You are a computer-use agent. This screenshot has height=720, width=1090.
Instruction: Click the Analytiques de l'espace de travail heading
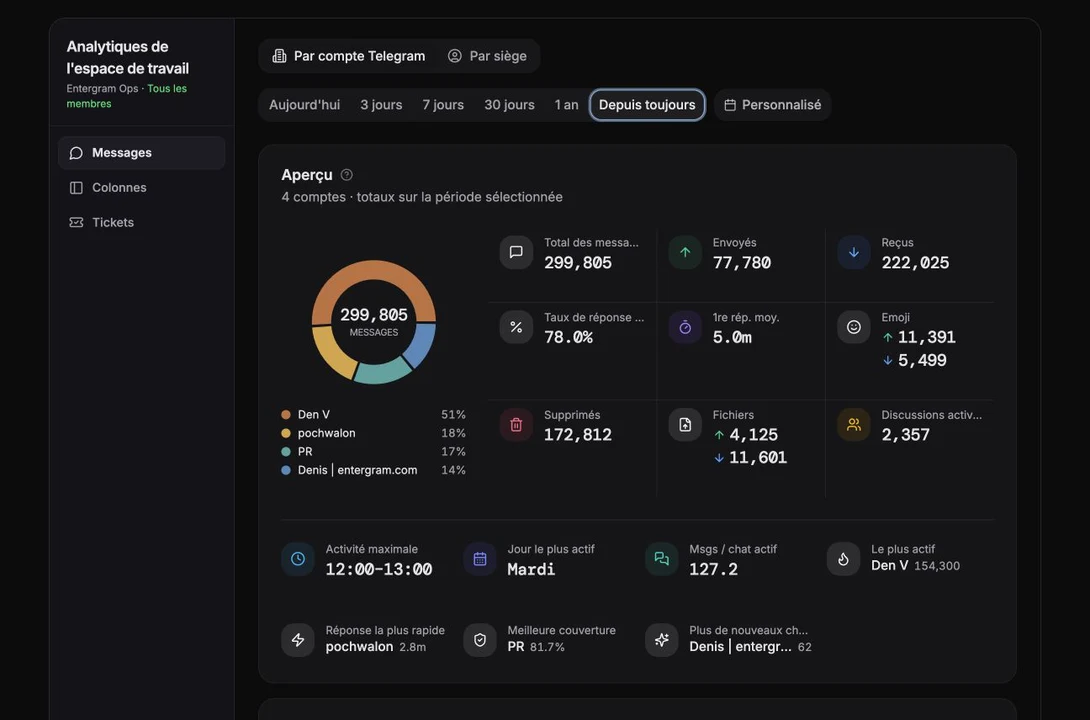pyautogui.click(x=128, y=58)
